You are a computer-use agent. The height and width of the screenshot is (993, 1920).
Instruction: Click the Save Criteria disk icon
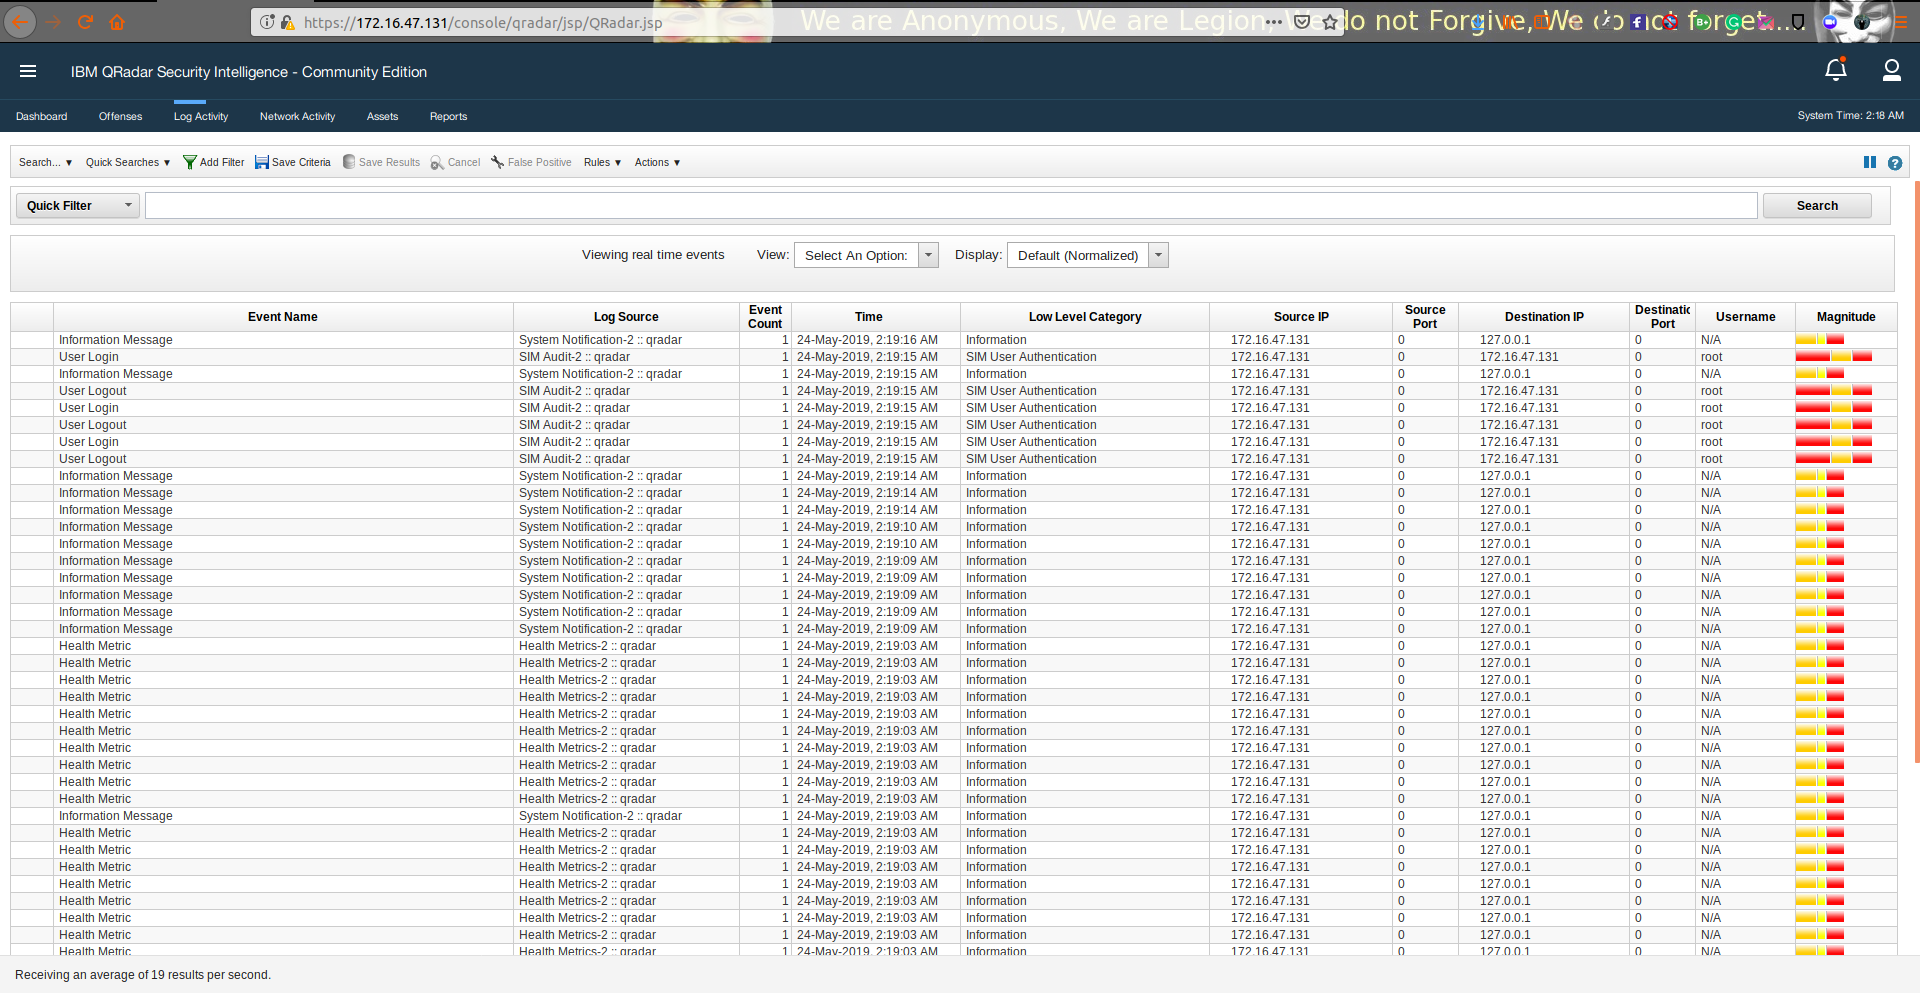click(x=260, y=162)
